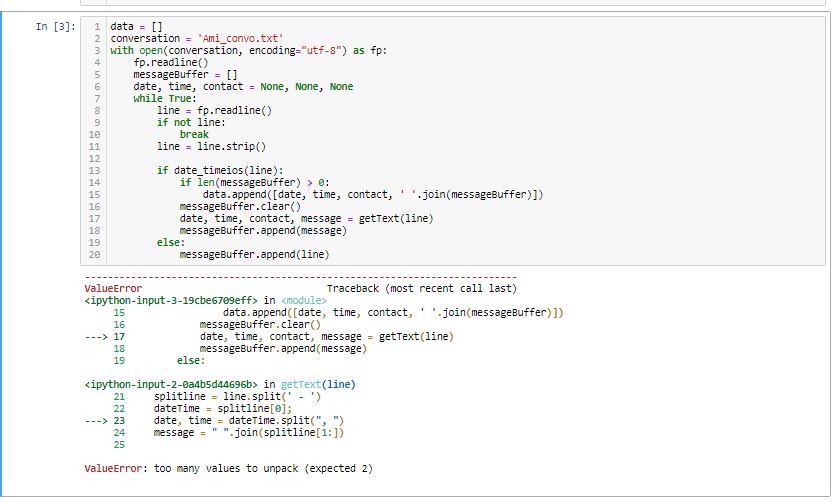Click the 'line = fp.readline()' line
The height and width of the screenshot is (502, 838).
coord(214,111)
